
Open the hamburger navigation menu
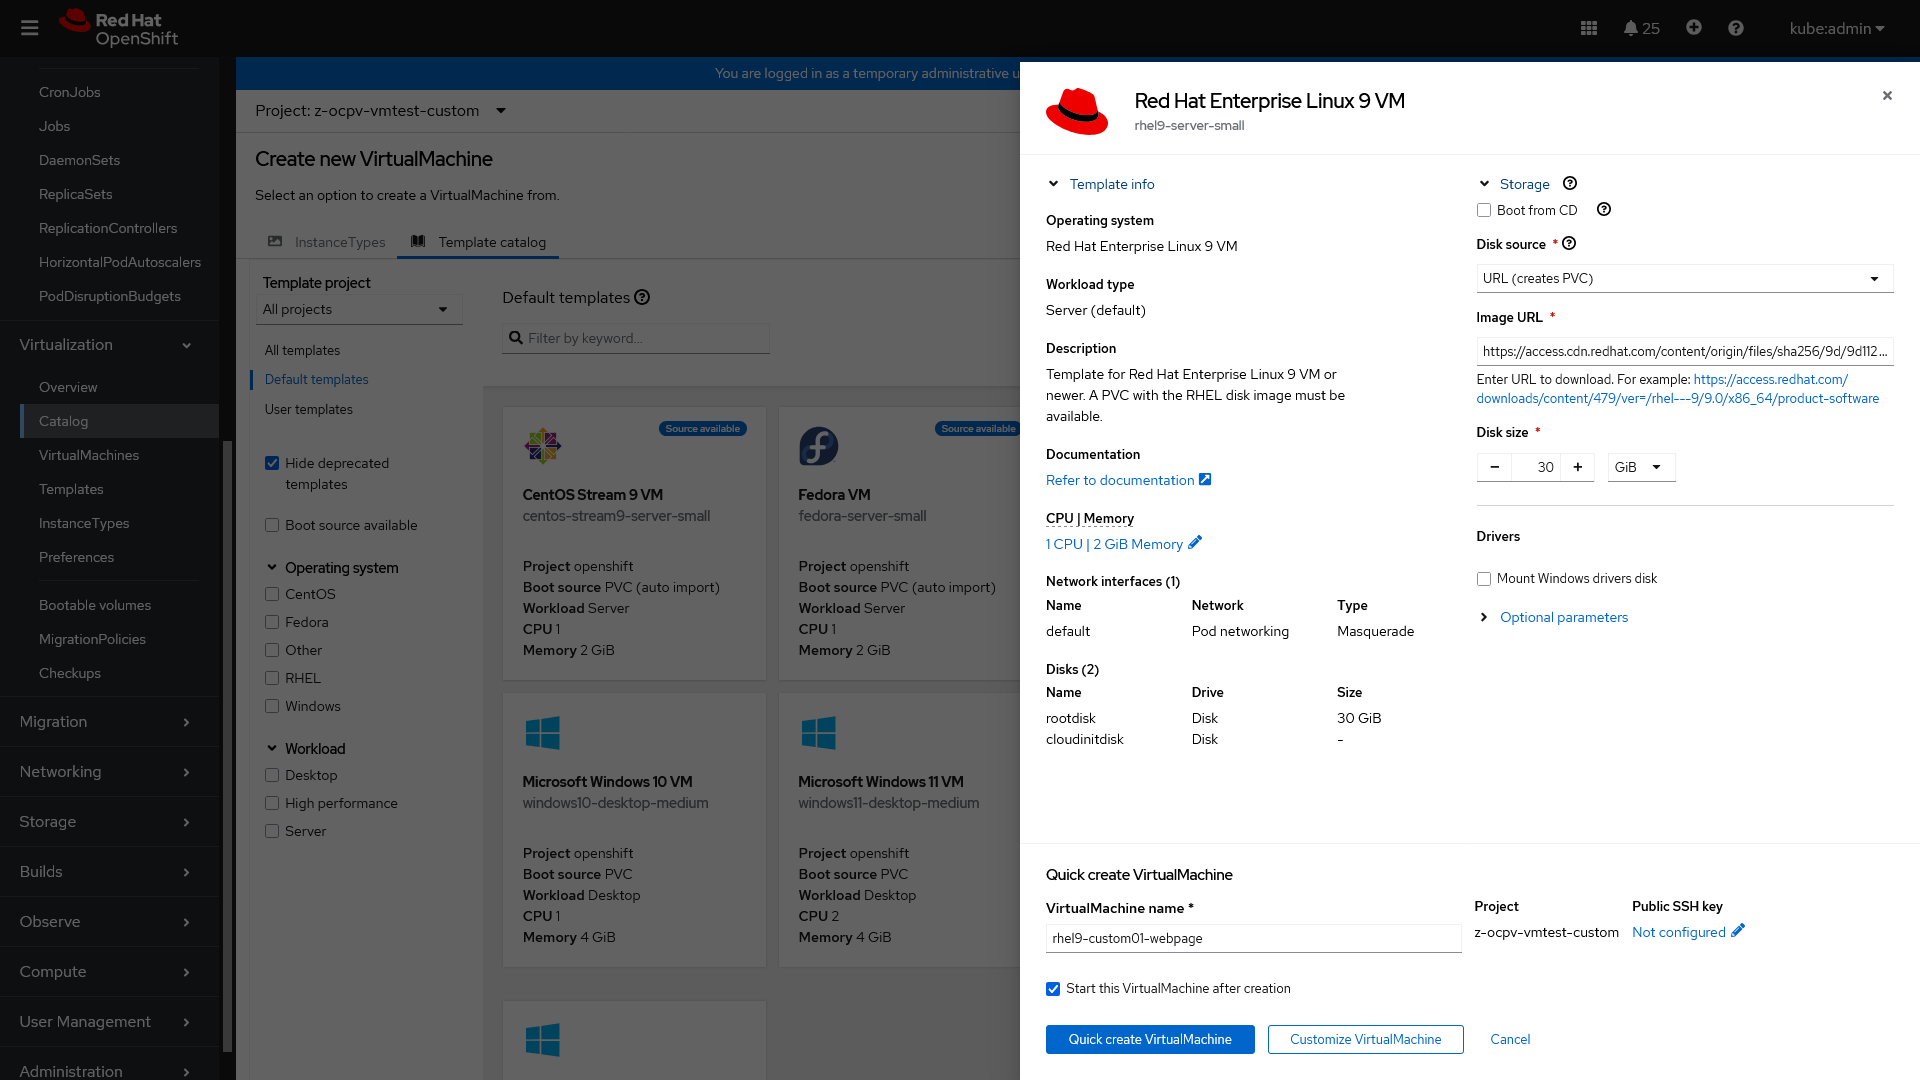point(29,28)
